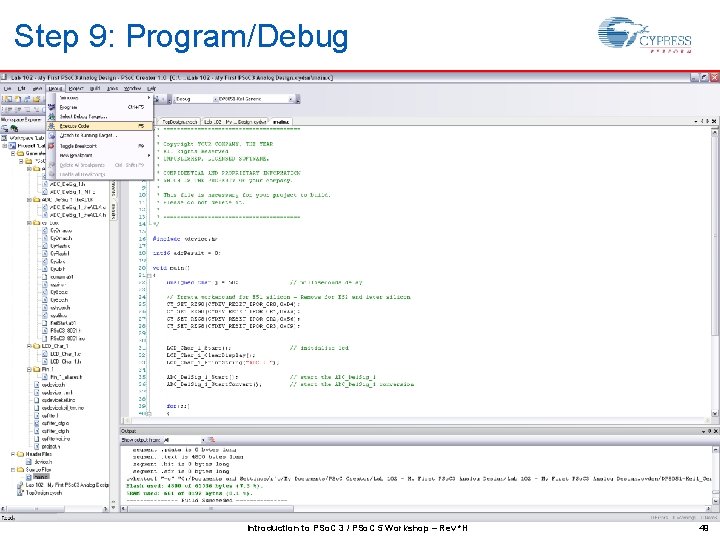
Task: Switch to the Lab 102 Design.cydwr tab
Action: pos(235,122)
